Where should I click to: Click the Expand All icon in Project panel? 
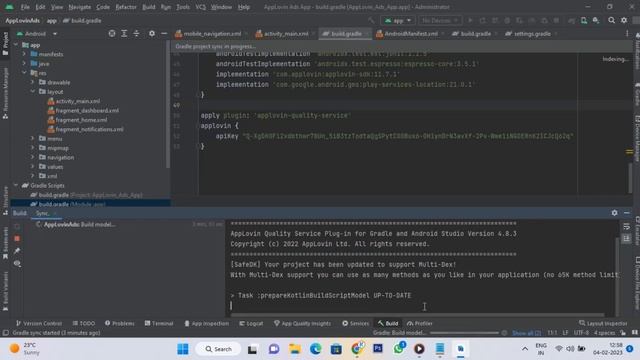pos(124,34)
